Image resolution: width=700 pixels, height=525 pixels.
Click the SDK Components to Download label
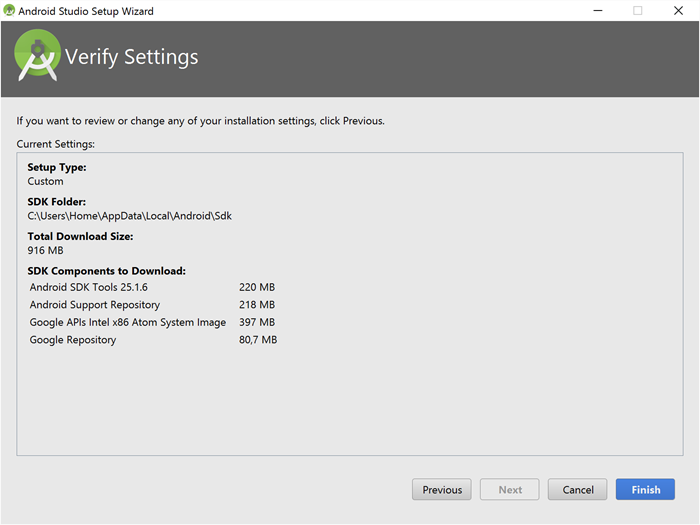click(107, 271)
